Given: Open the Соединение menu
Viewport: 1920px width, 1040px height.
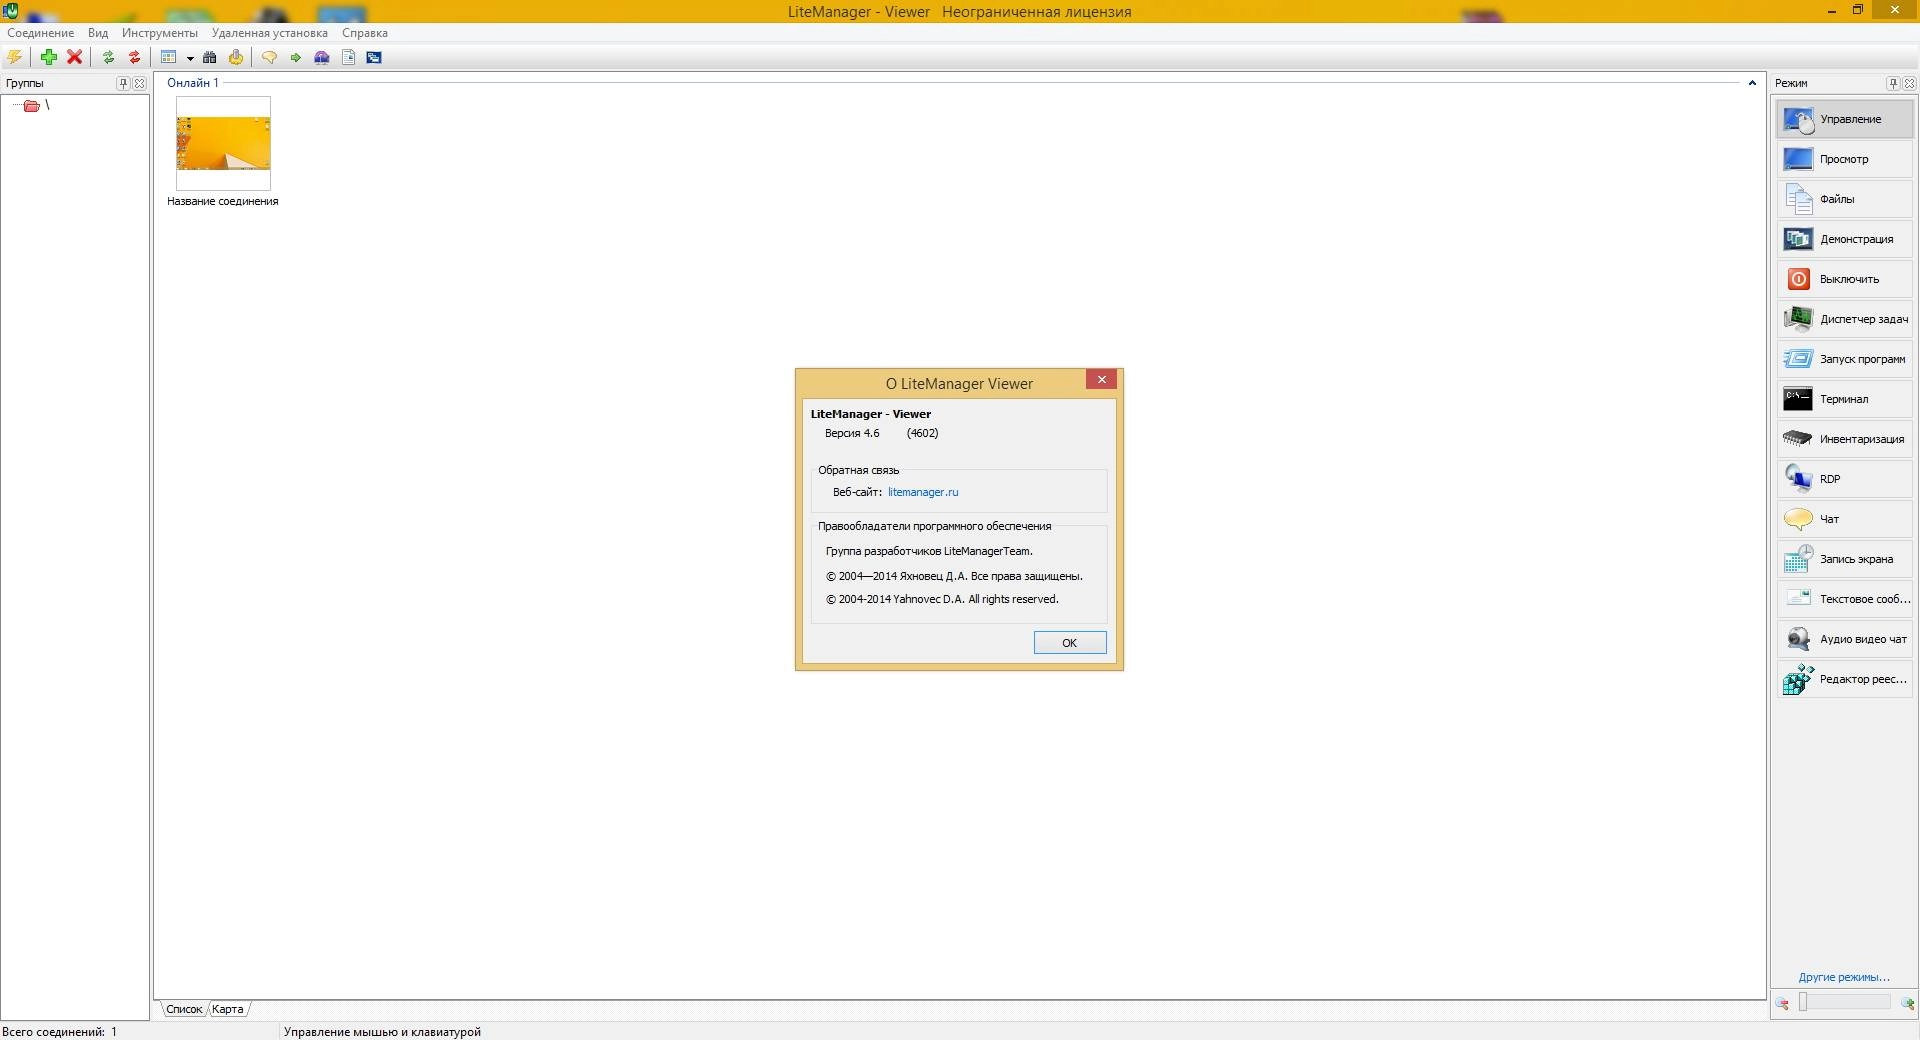Looking at the screenshot, I should [41, 33].
